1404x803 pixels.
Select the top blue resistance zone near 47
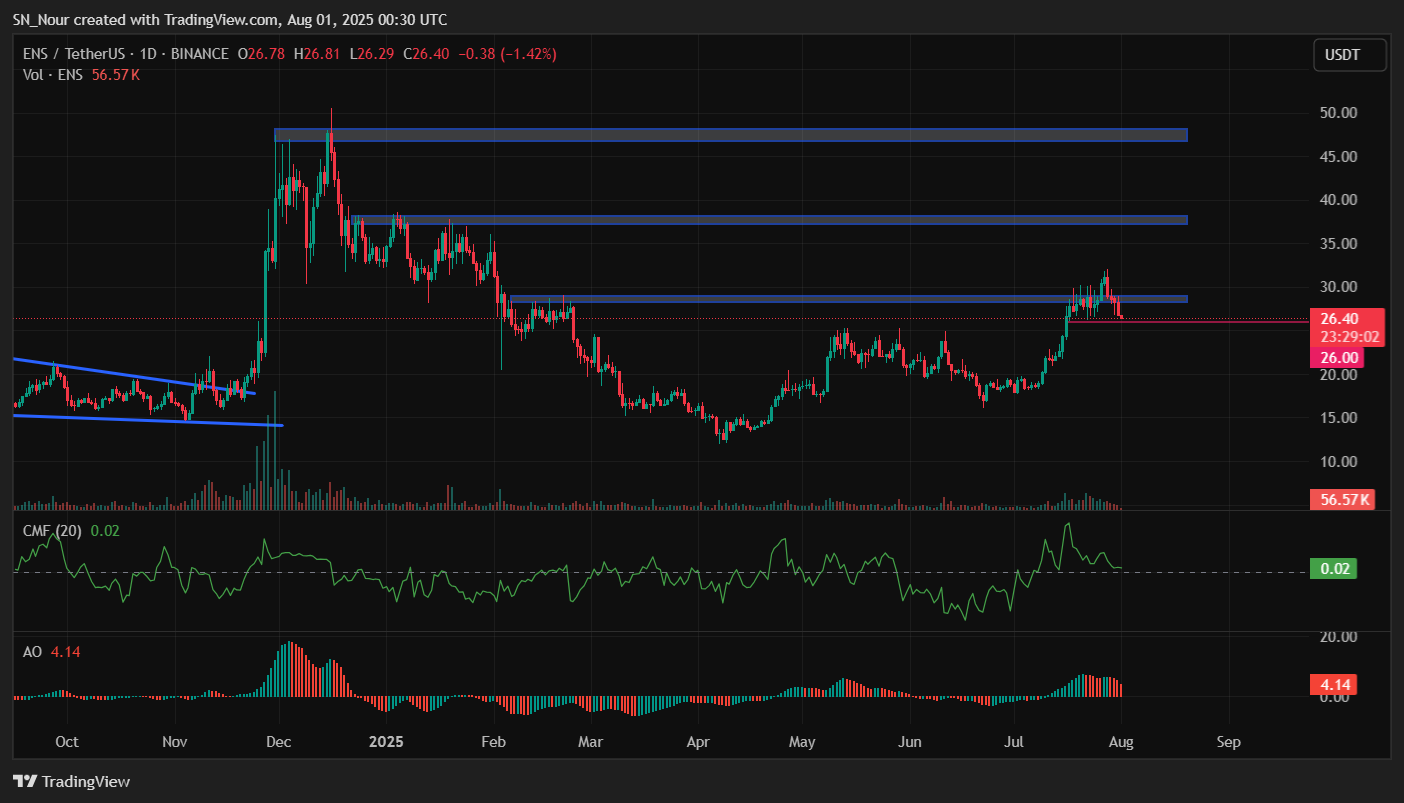pos(730,135)
